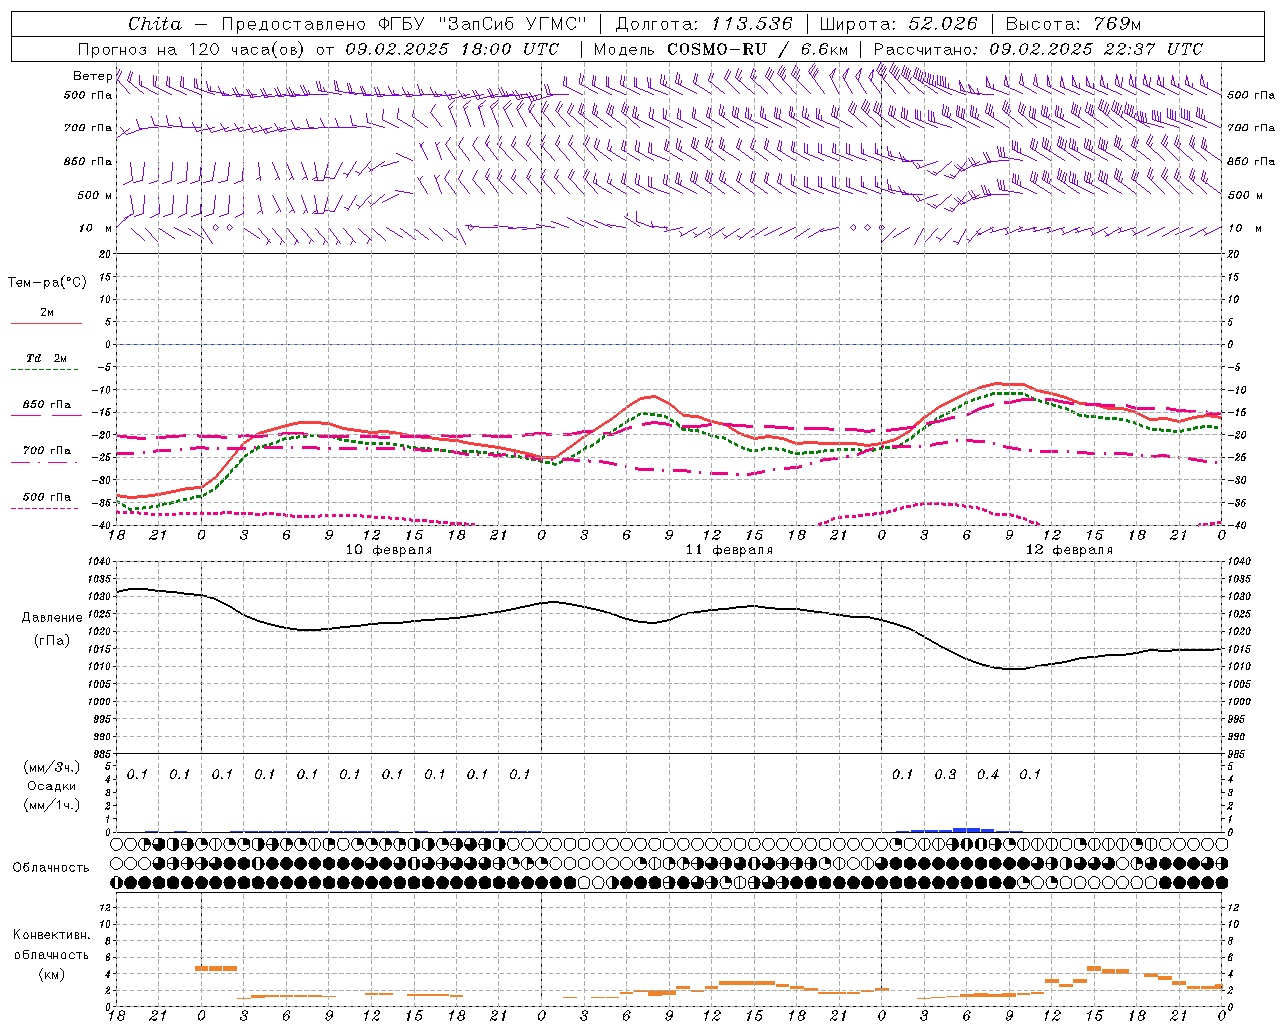
Task: Click the "(гПа)" unit under Давление
Action: [x=52, y=640]
